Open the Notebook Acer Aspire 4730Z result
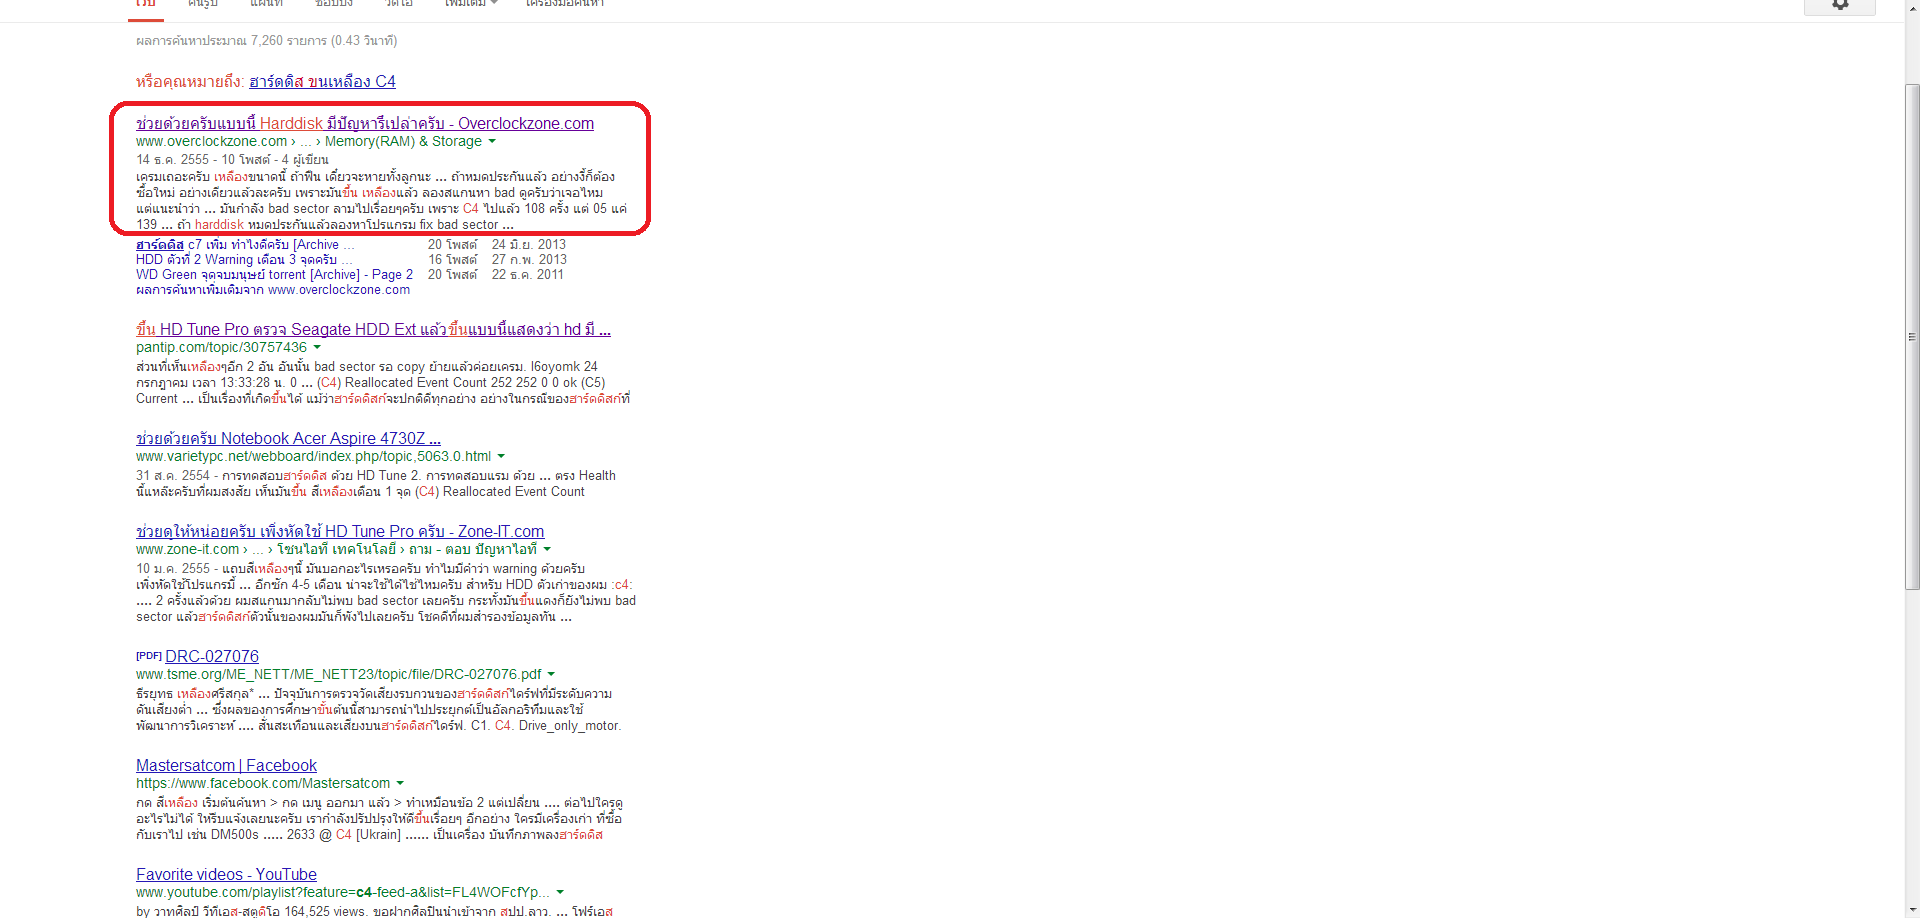The image size is (1920, 918). 288,439
